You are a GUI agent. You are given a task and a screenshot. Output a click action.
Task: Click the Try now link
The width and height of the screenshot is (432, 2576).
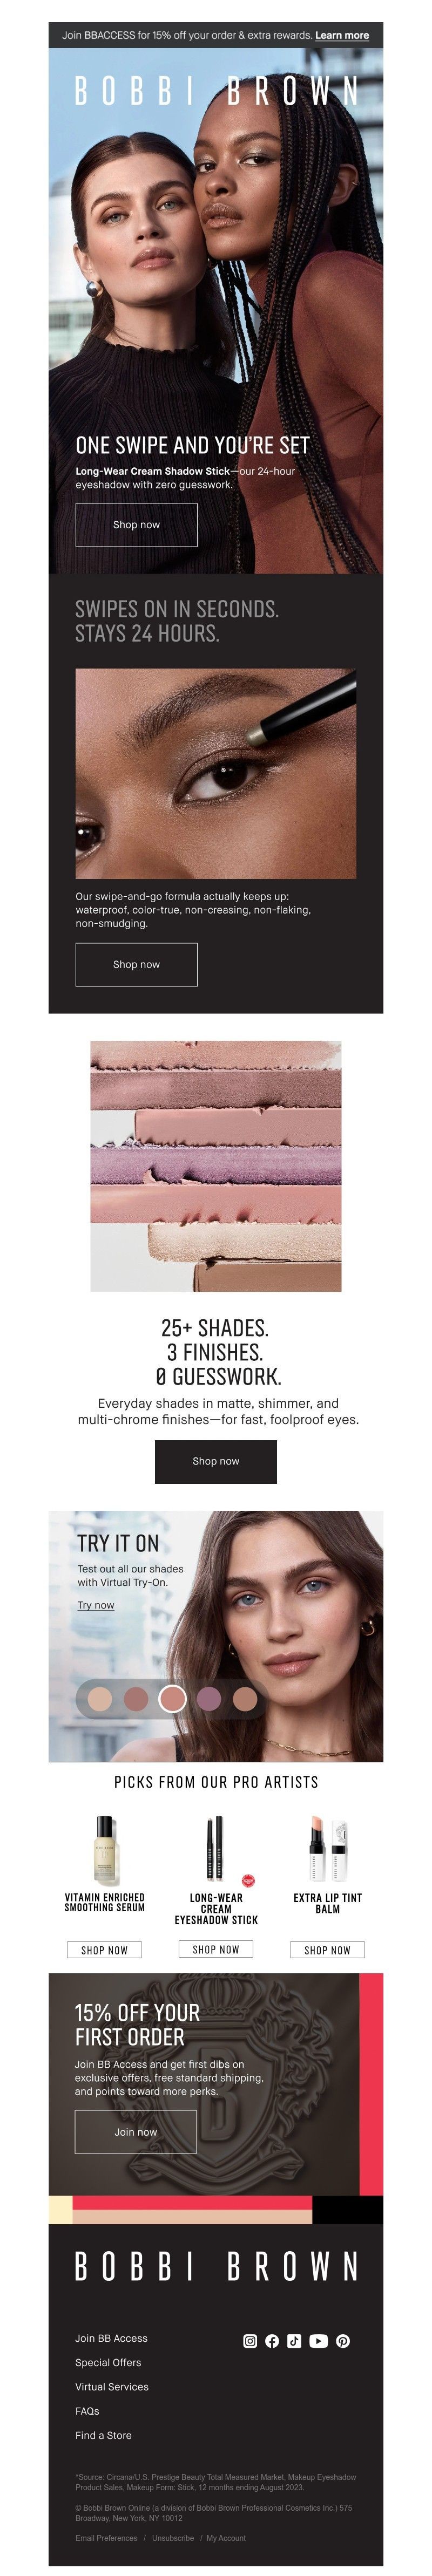tap(96, 1605)
